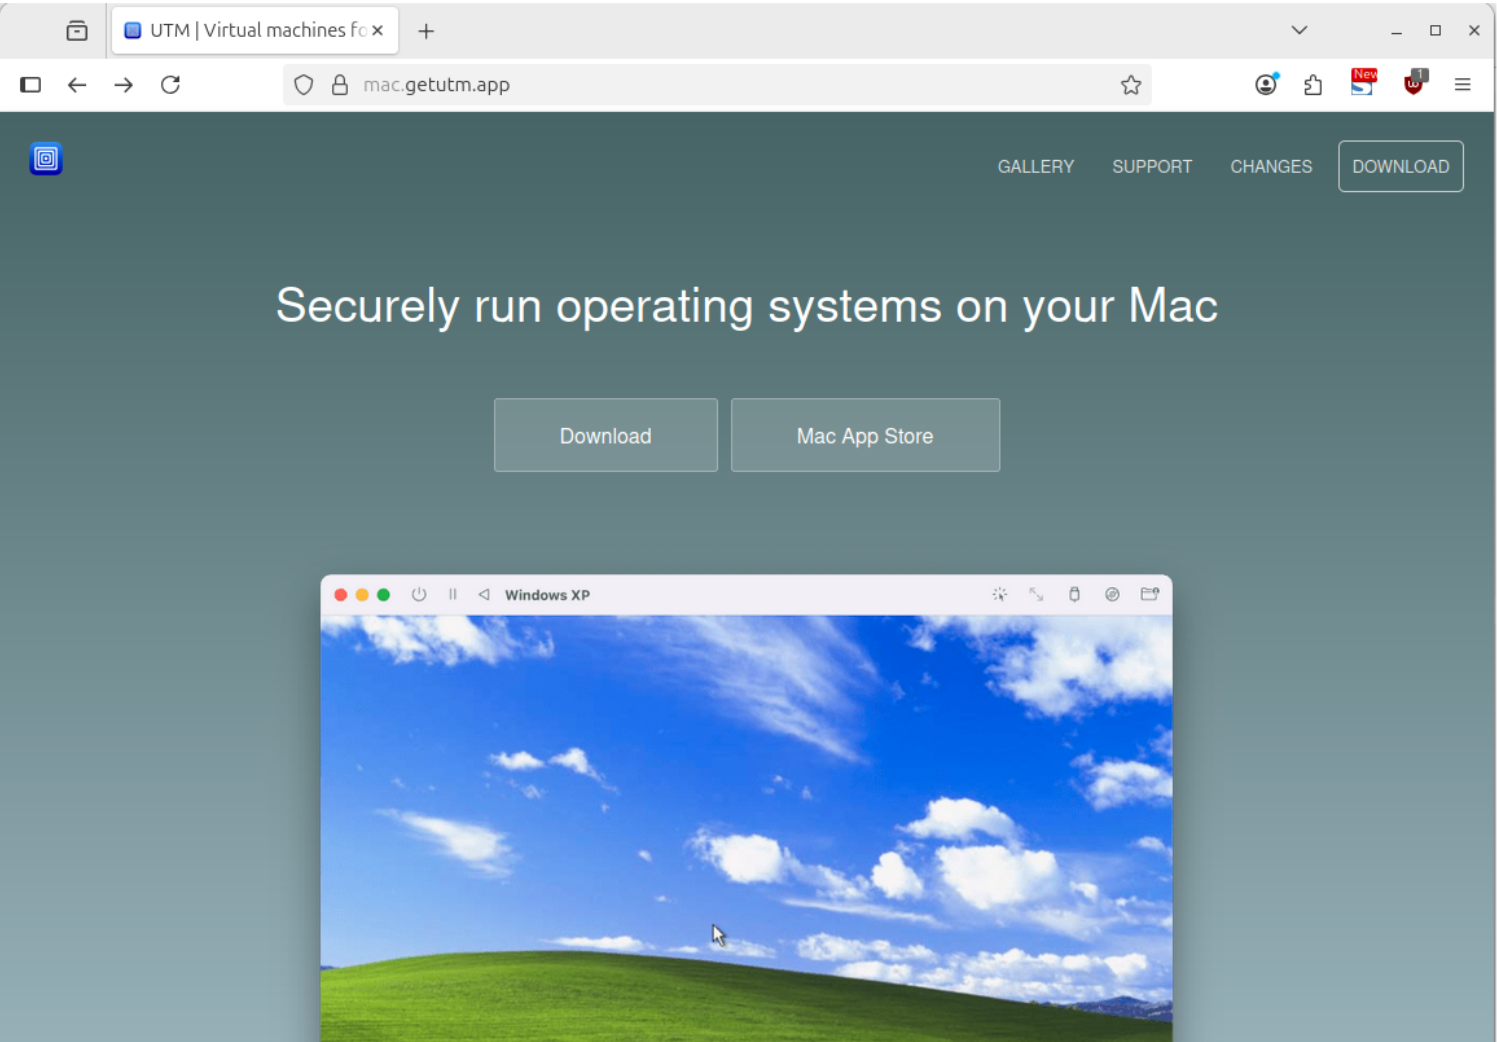Viewport: 1497px width, 1042px height.
Task: Open the extensions puzzle icon
Action: tap(1313, 85)
